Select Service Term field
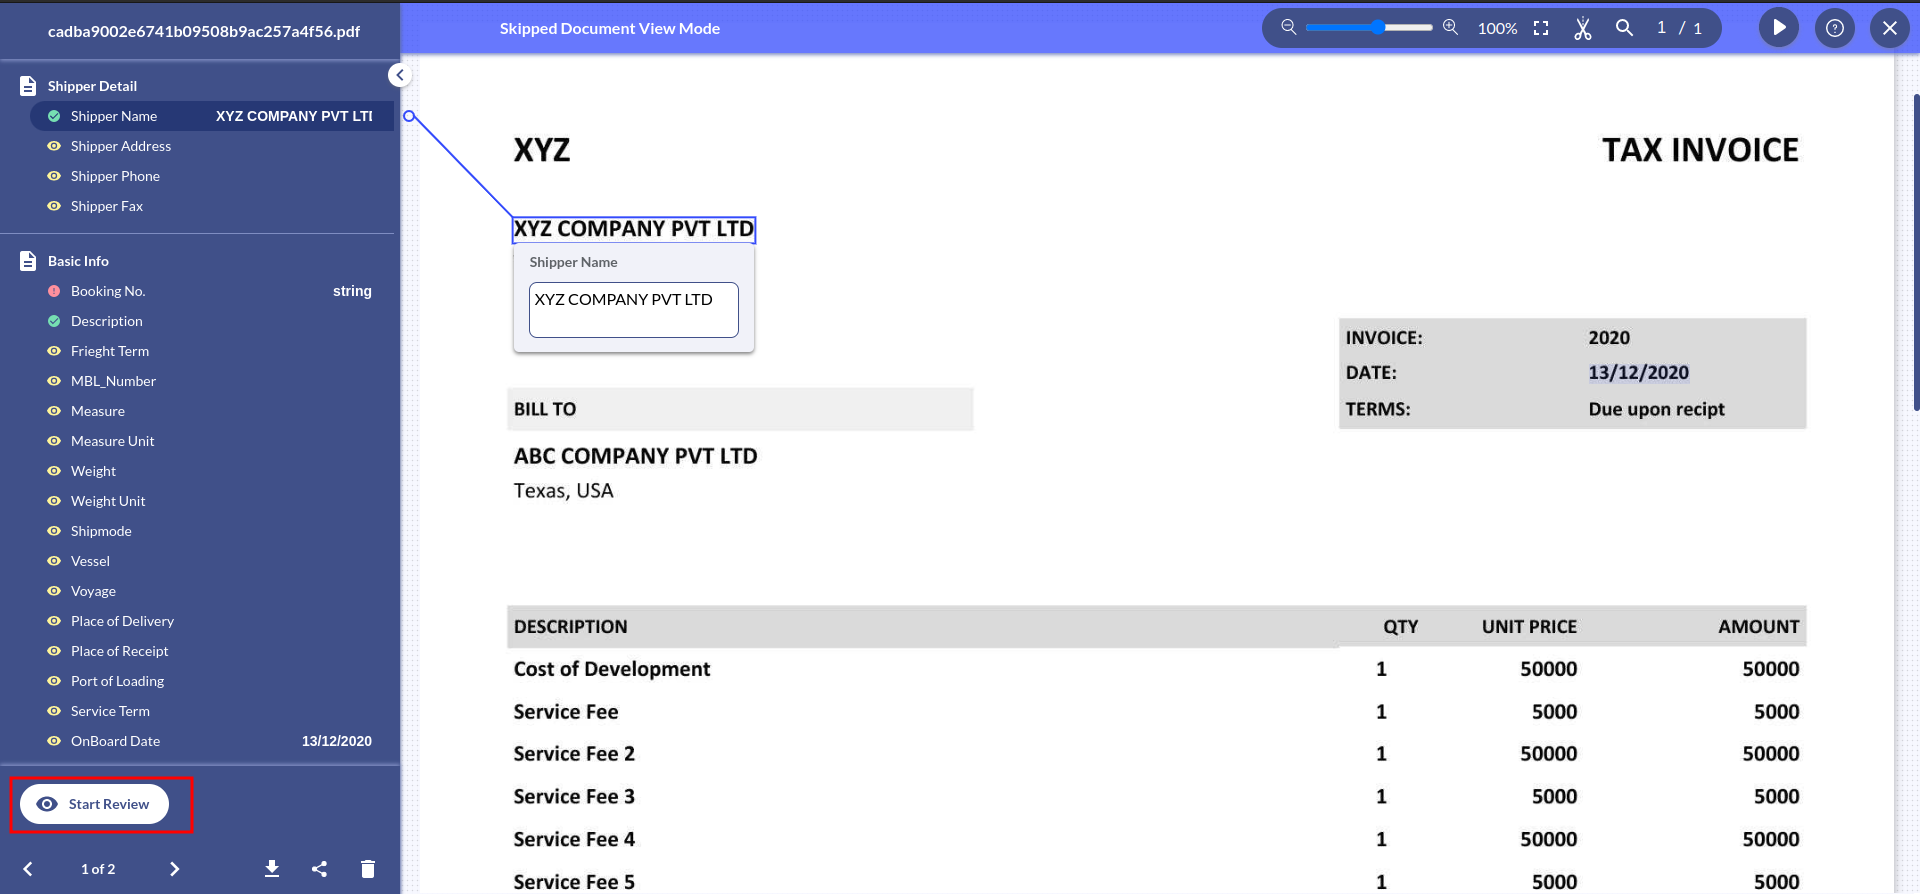Image resolution: width=1920 pixels, height=894 pixels. tap(211, 711)
